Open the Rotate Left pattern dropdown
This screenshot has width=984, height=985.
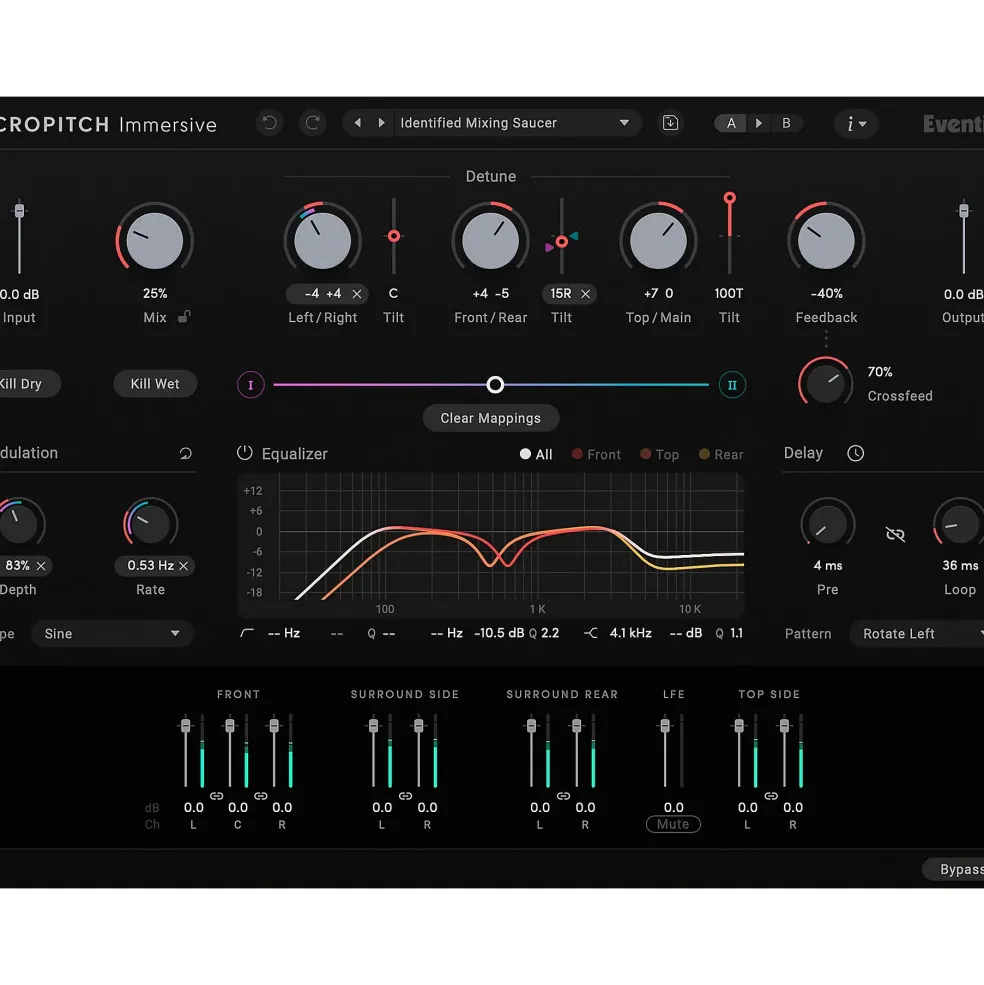(x=917, y=634)
